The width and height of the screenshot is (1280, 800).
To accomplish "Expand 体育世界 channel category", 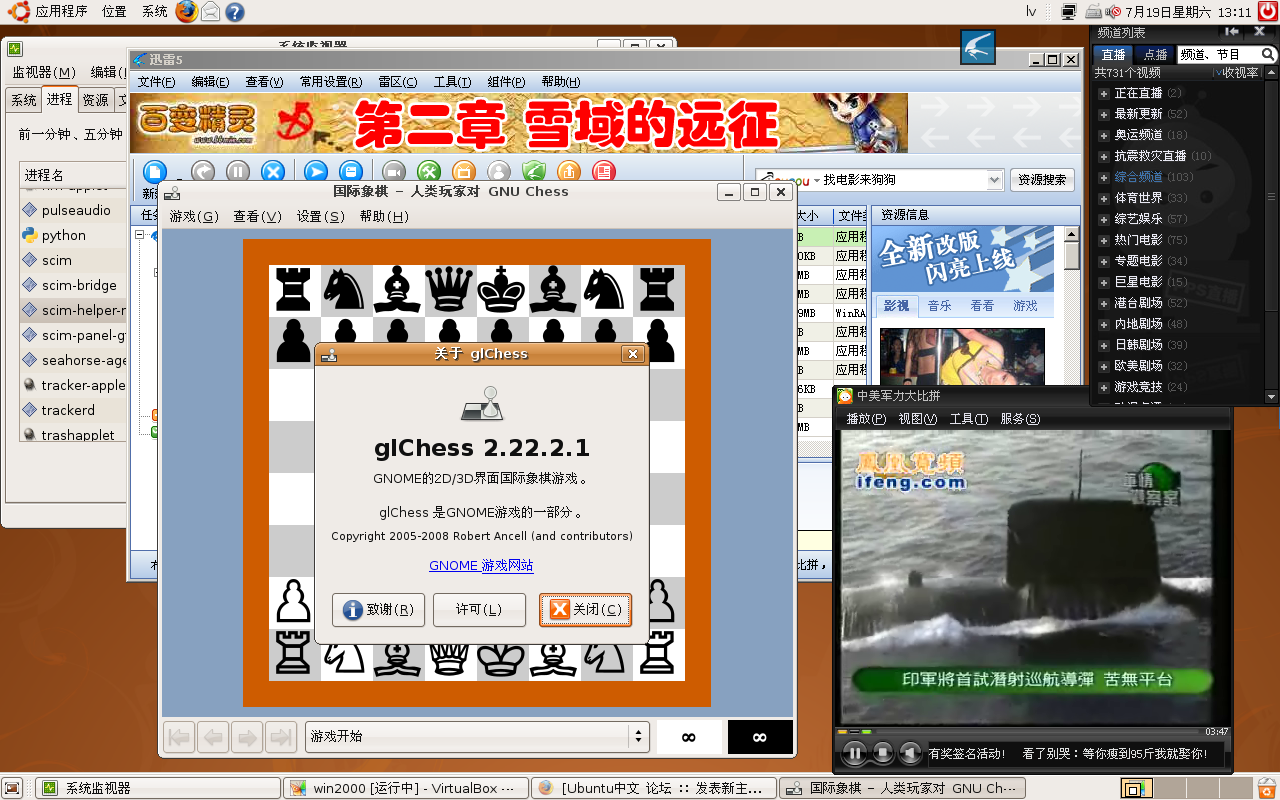I will point(1104,198).
